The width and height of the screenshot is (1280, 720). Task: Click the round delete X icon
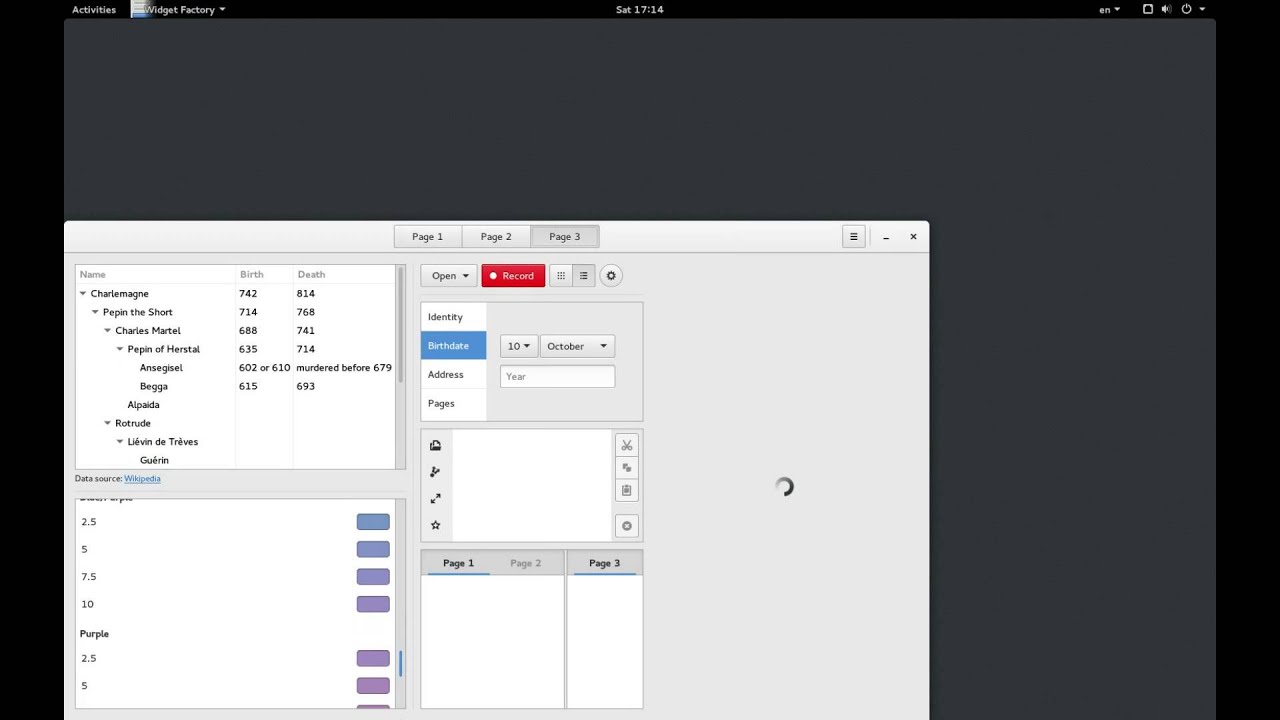627,526
